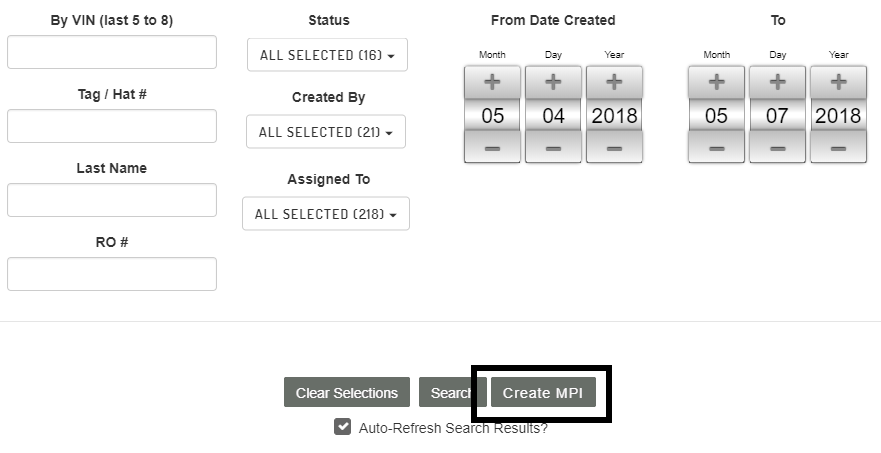This screenshot has width=881, height=453.
Task: Focus the By VIN input field
Action: pyautogui.click(x=112, y=52)
